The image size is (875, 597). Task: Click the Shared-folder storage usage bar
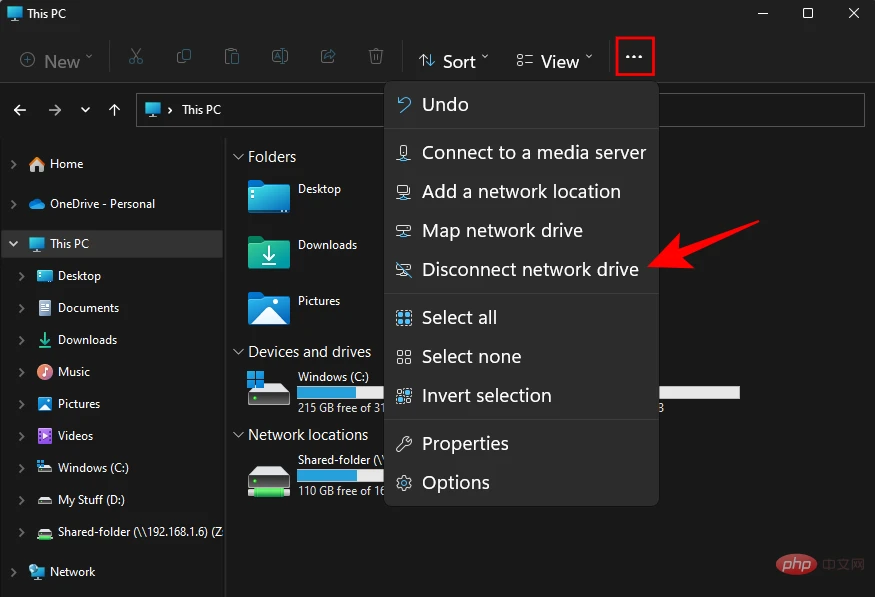coord(340,475)
